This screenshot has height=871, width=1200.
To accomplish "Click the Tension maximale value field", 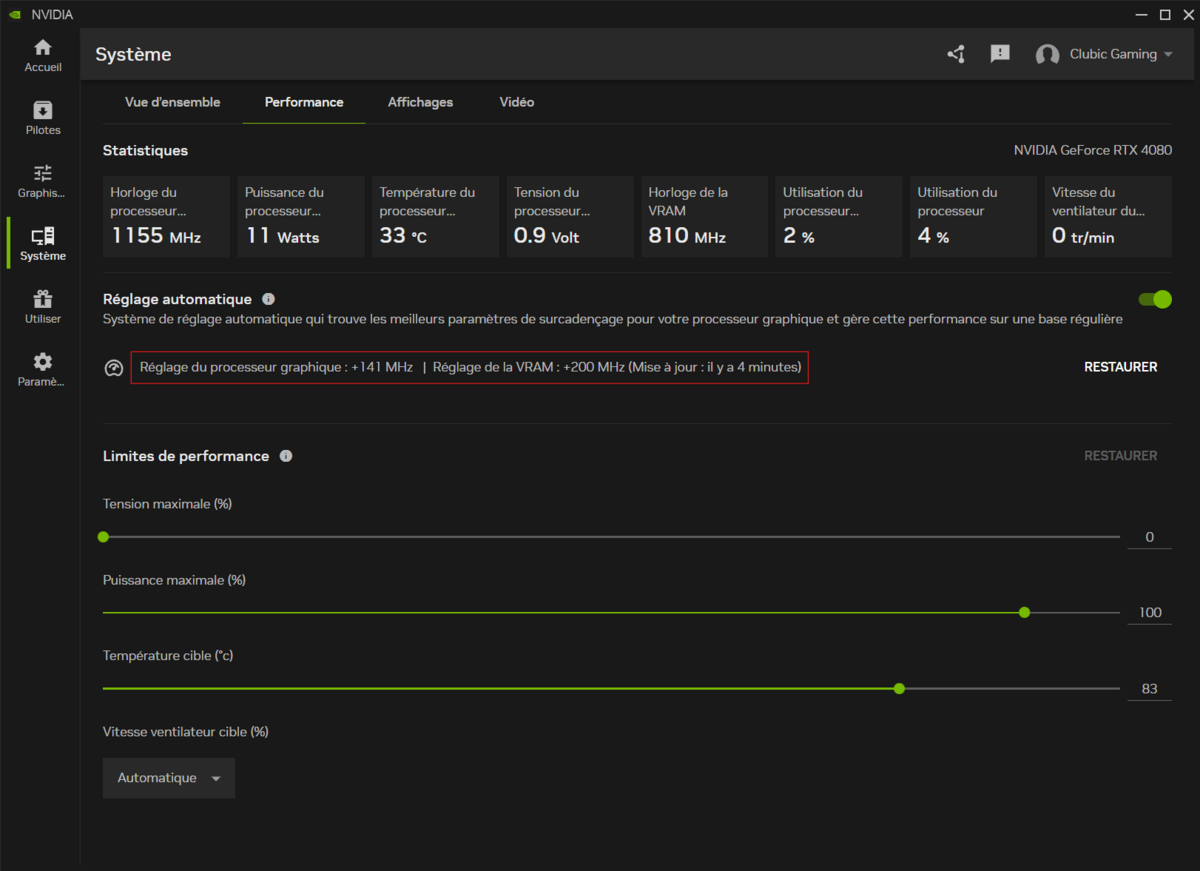I will pos(1149,537).
